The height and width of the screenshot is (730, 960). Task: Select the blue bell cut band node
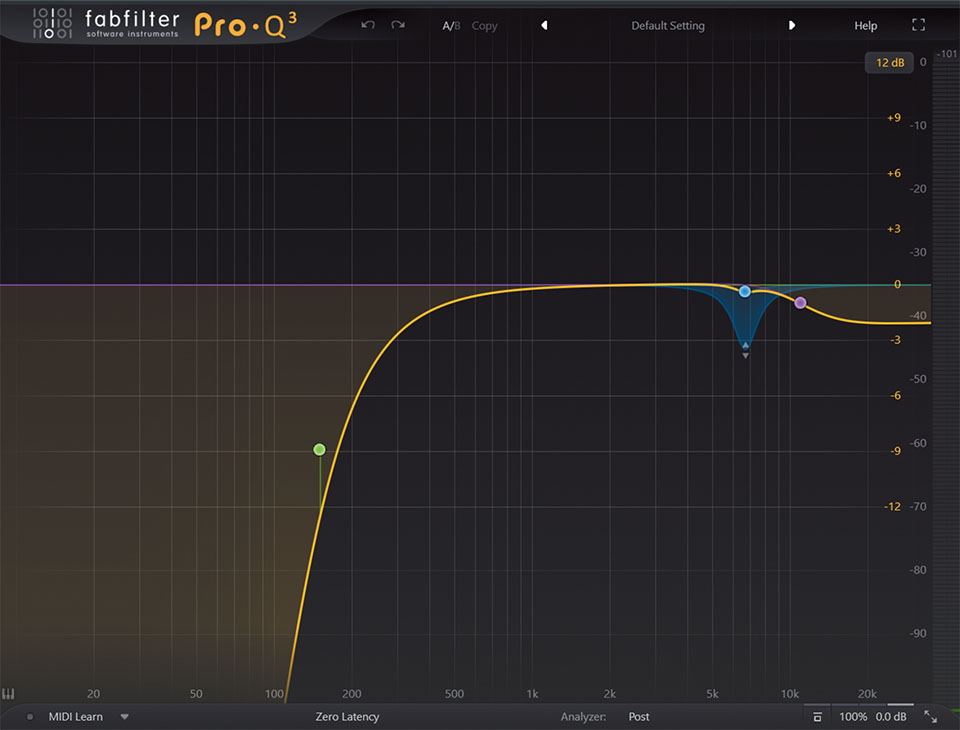tap(744, 292)
